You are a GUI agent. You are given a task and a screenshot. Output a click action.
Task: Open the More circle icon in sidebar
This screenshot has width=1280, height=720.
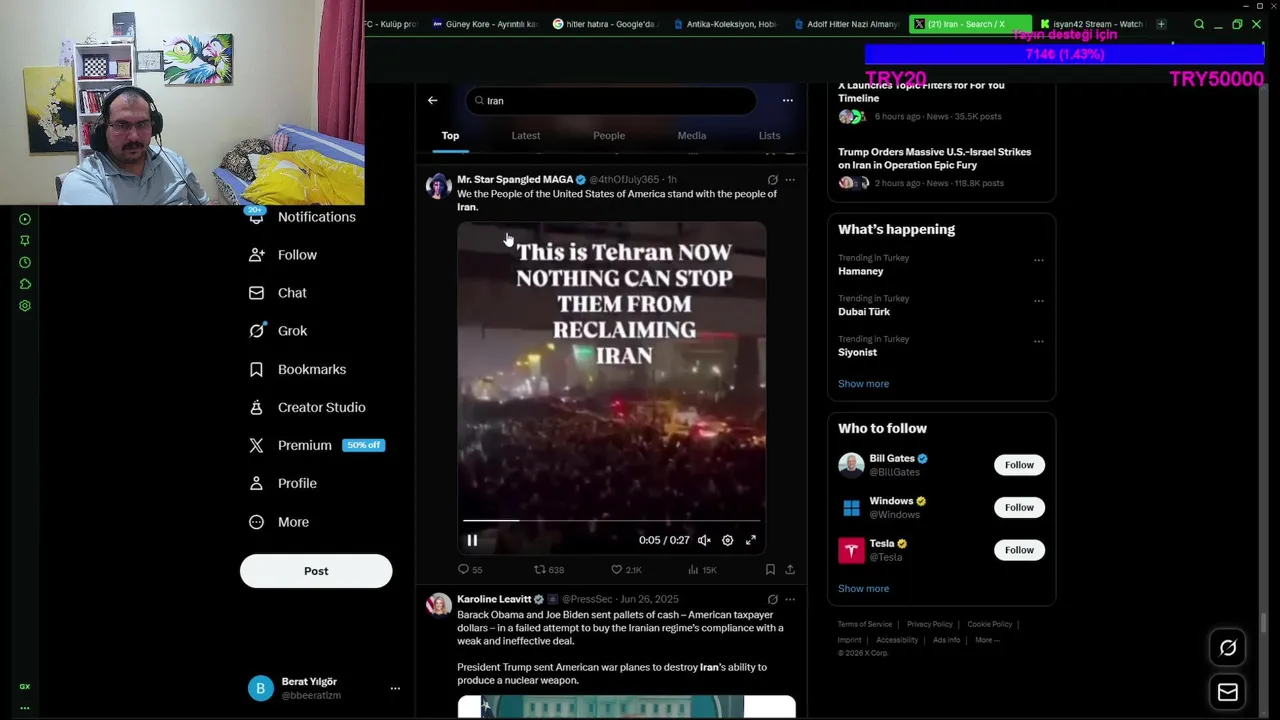(257, 522)
